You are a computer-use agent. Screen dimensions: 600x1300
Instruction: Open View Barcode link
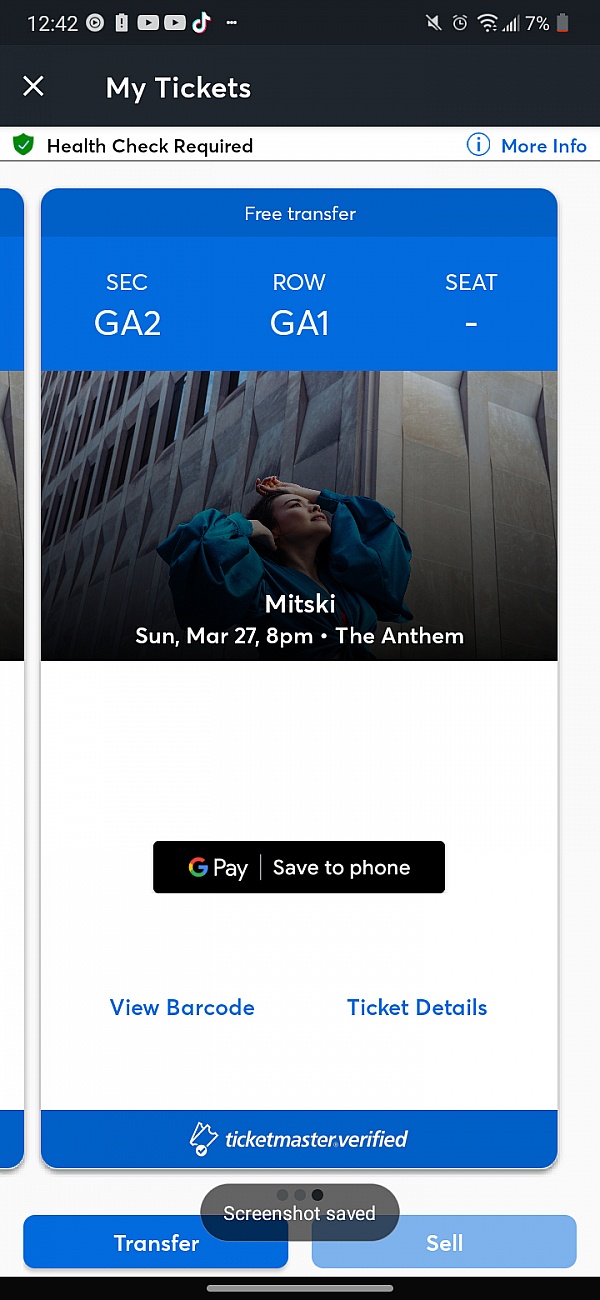pyautogui.click(x=182, y=1007)
